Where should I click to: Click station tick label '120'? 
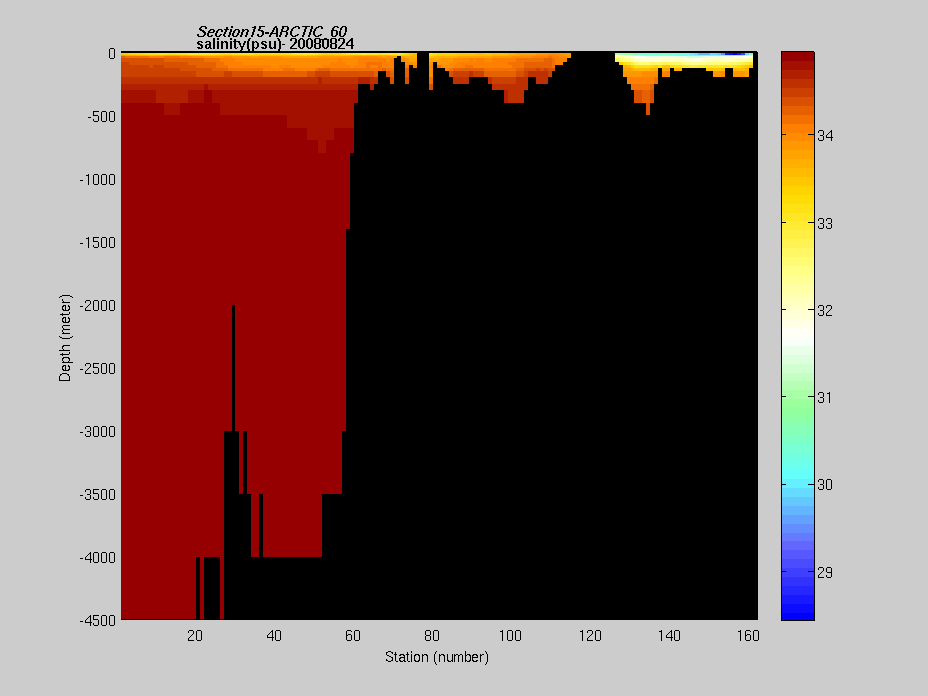(590, 636)
